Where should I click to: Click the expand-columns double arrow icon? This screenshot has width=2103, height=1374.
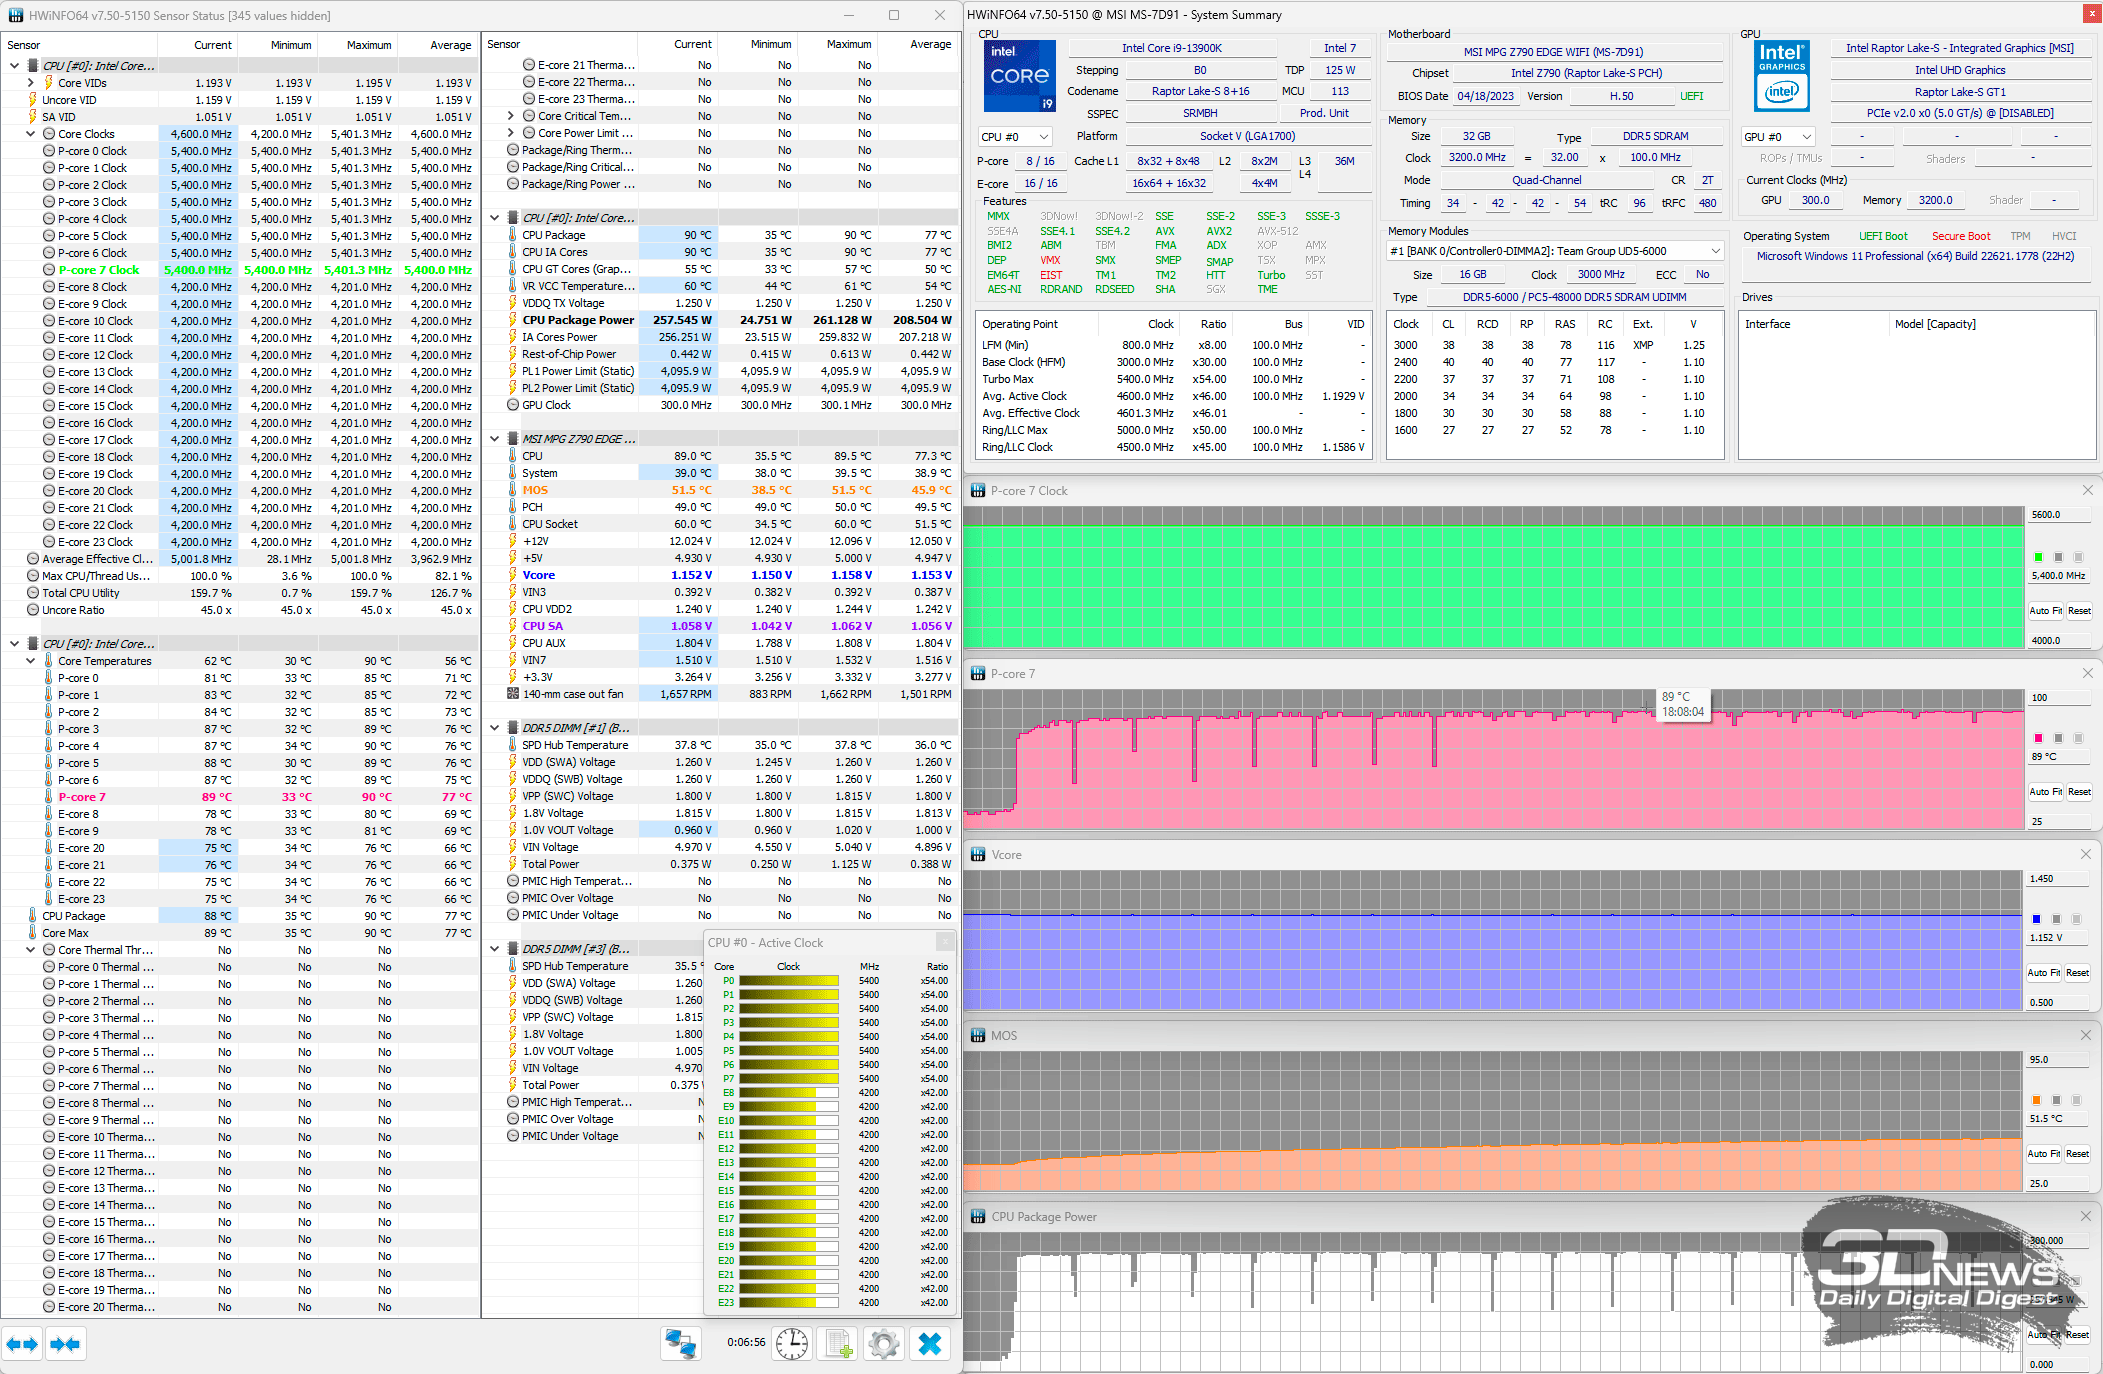pos(22,1344)
